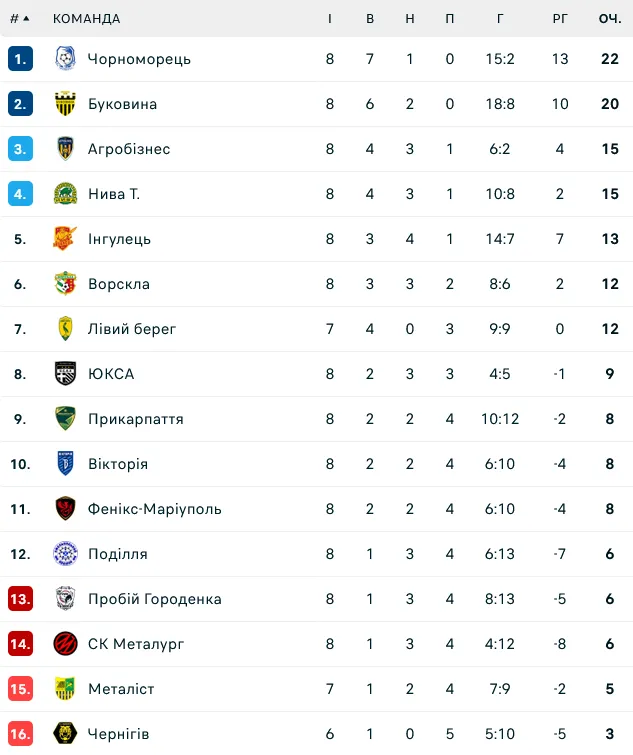The height and width of the screenshot is (755, 633).
Task: Click the СК Металург round logo
Action: 65,644
